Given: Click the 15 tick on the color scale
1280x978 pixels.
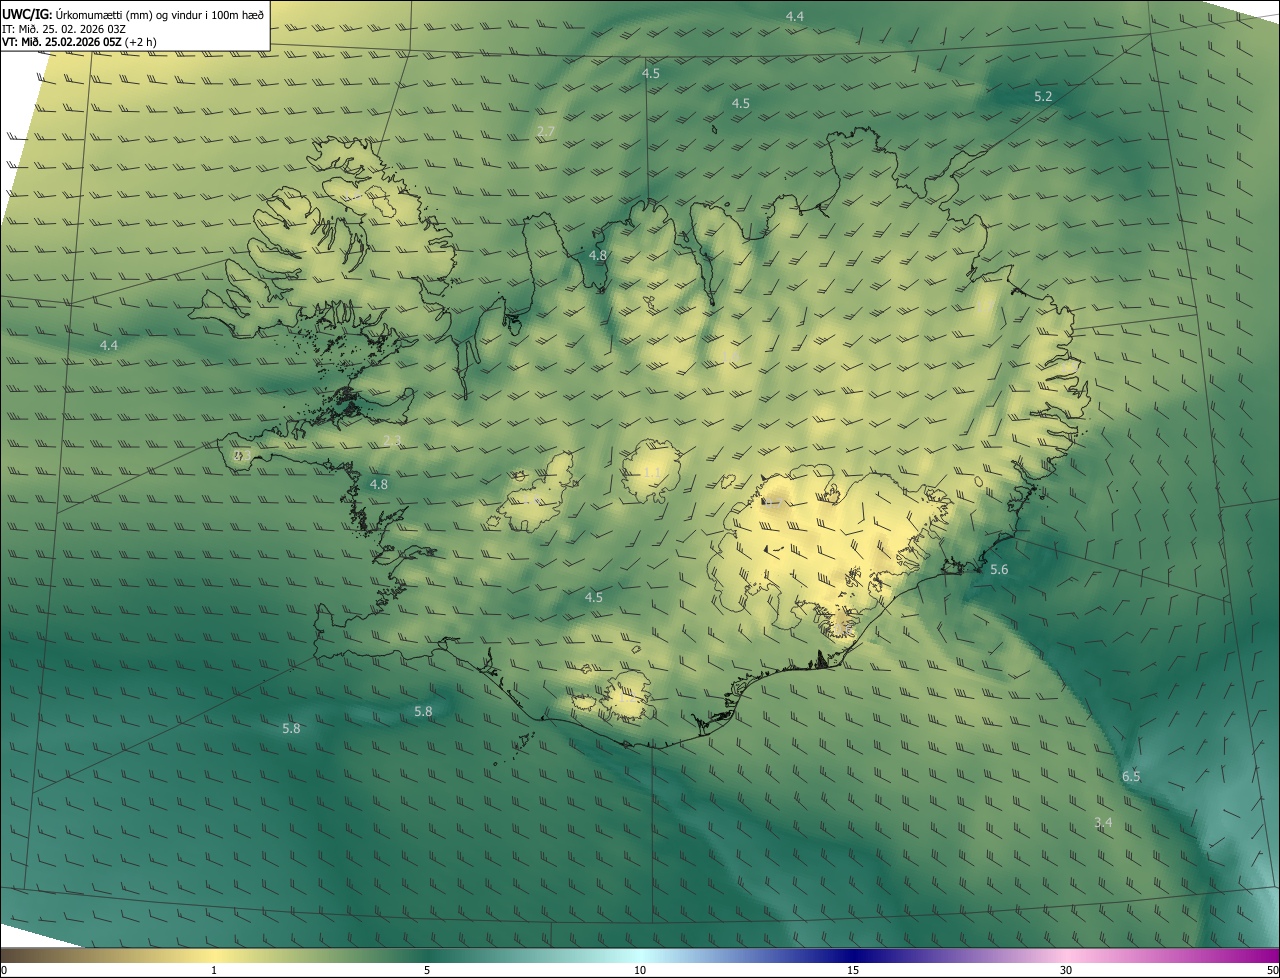Looking at the screenshot, I should pos(853,970).
